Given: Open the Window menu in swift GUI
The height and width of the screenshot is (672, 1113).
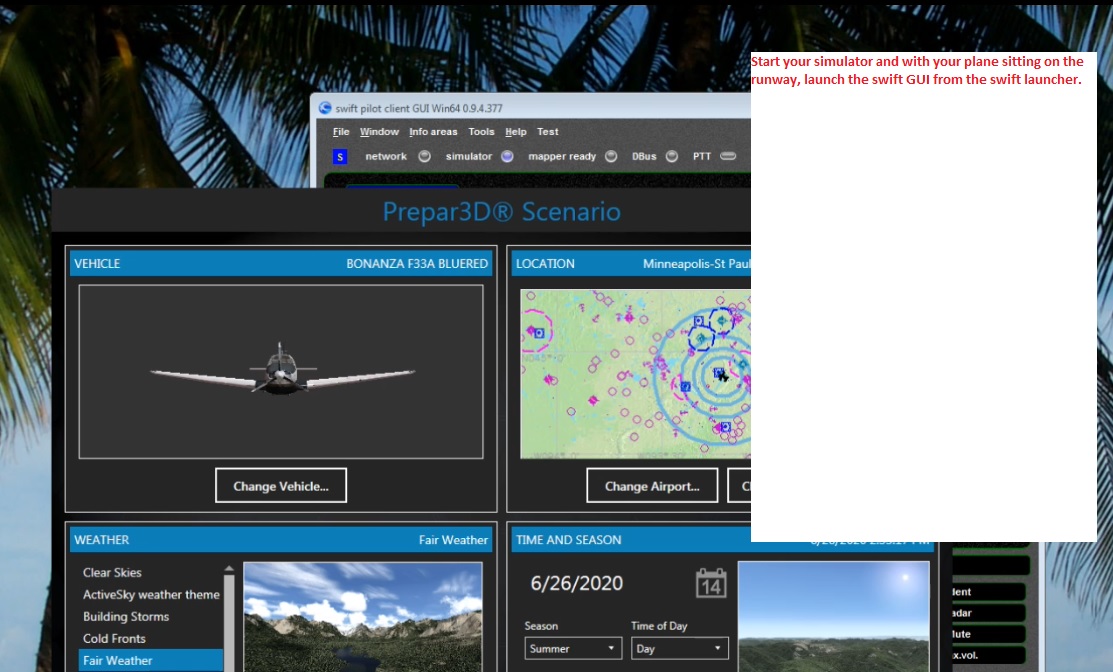Looking at the screenshot, I should (x=379, y=132).
